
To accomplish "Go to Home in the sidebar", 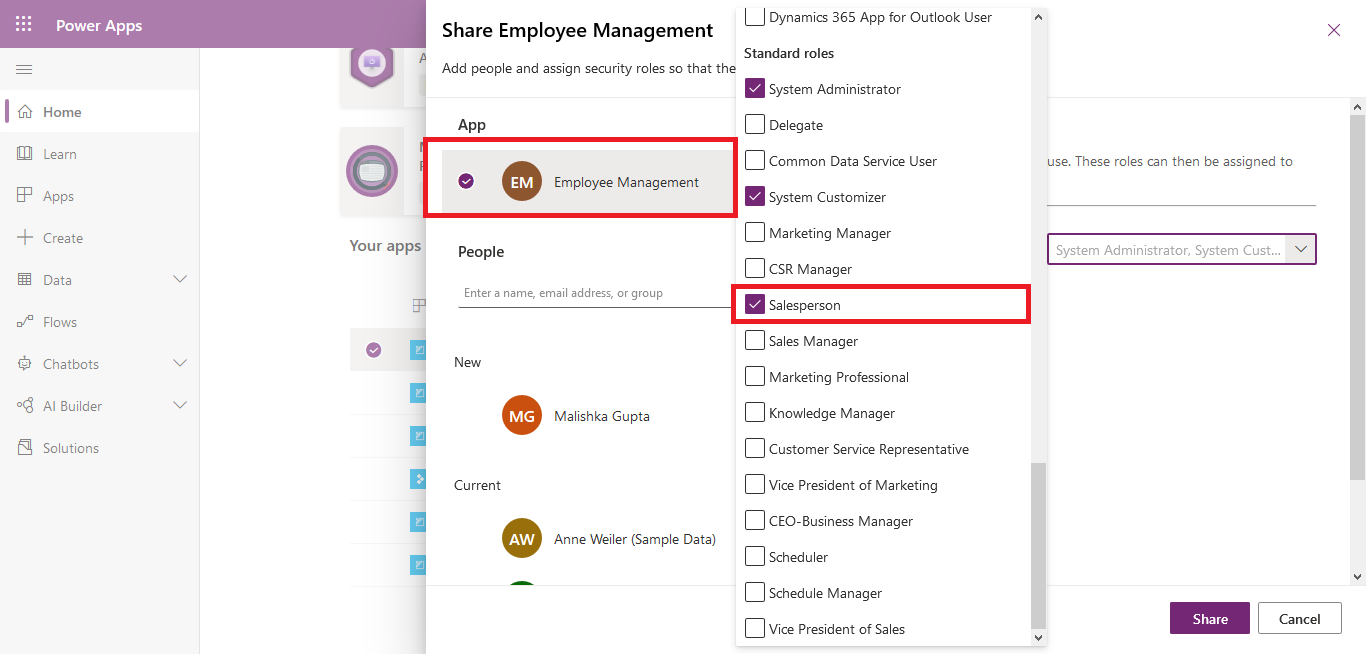I will [x=100, y=112].
